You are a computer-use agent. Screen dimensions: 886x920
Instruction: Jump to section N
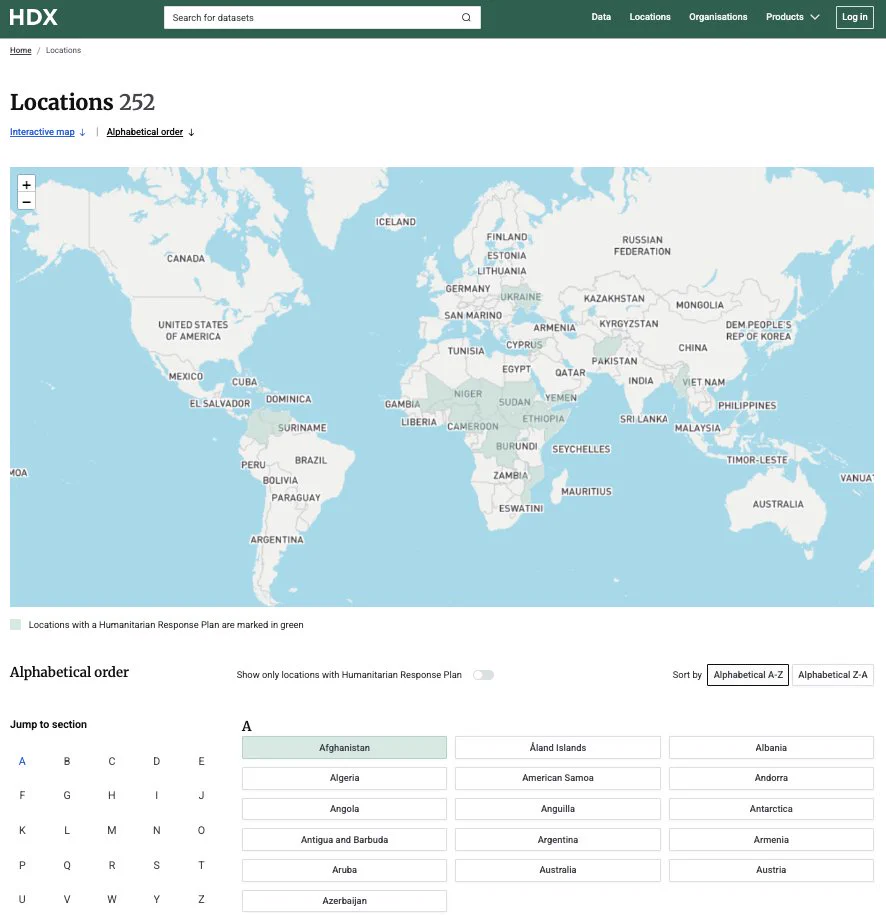[x=157, y=830]
